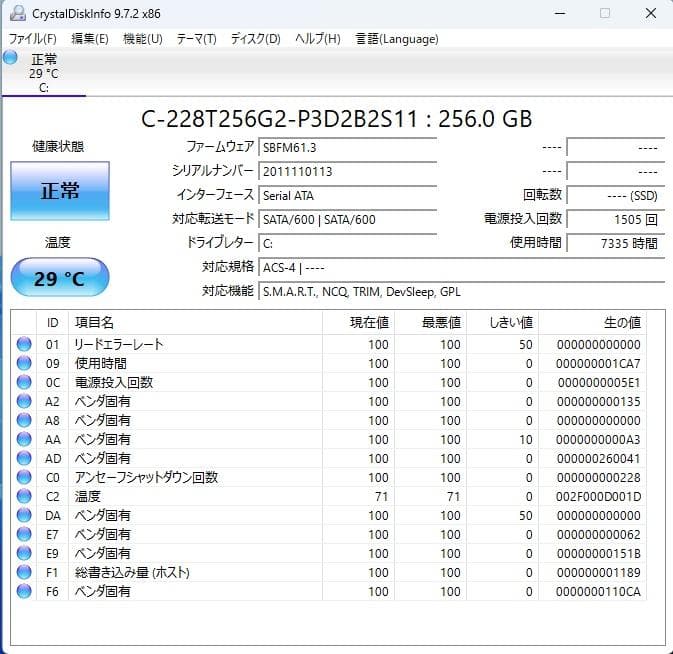Click the transfer mode field SATA/600 | SATA/600

pyautogui.click(x=348, y=220)
